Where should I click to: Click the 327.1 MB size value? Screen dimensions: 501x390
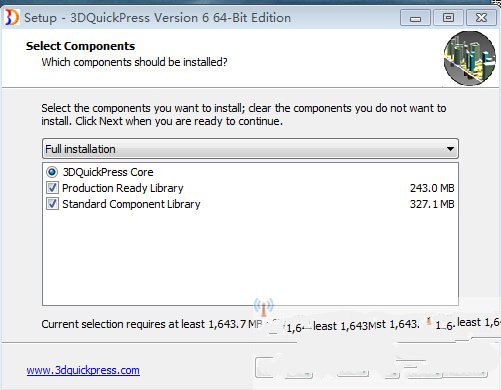point(432,204)
